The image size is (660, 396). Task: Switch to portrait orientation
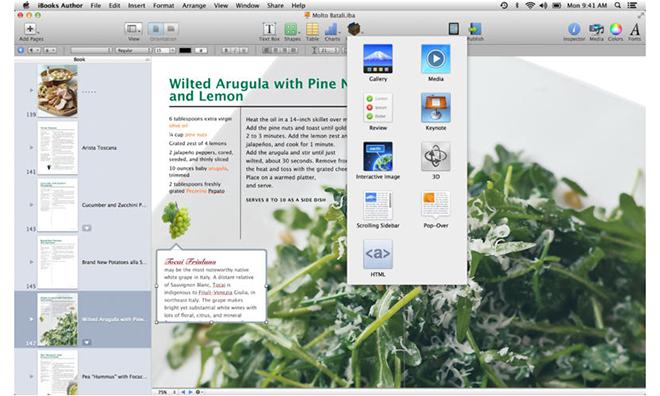tap(155, 29)
